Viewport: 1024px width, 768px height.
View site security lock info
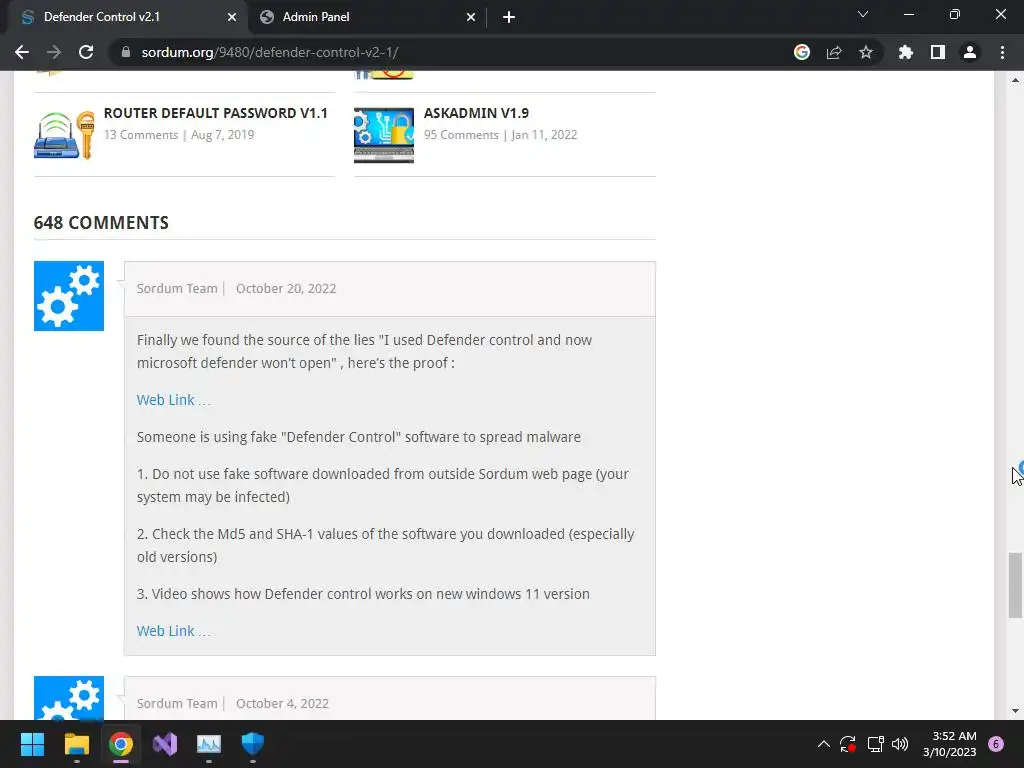(x=126, y=52)
